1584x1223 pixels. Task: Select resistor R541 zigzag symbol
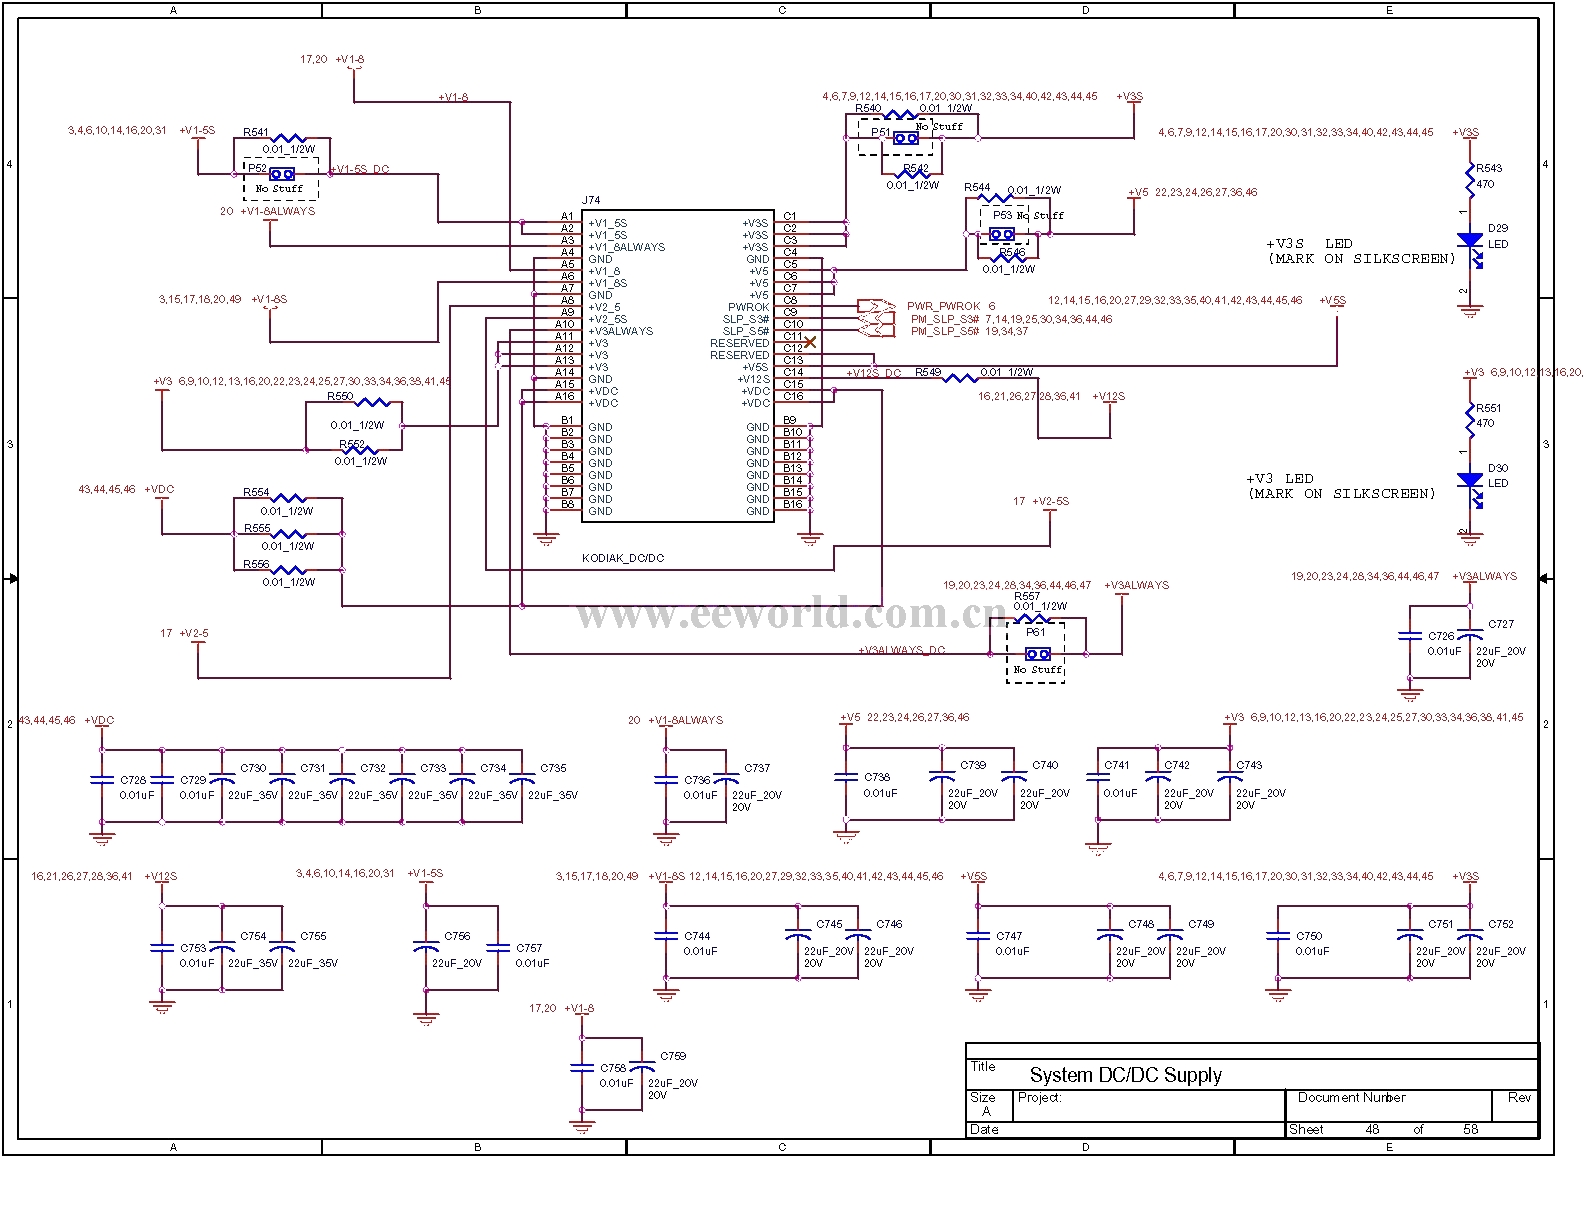[x=288, y=138]
